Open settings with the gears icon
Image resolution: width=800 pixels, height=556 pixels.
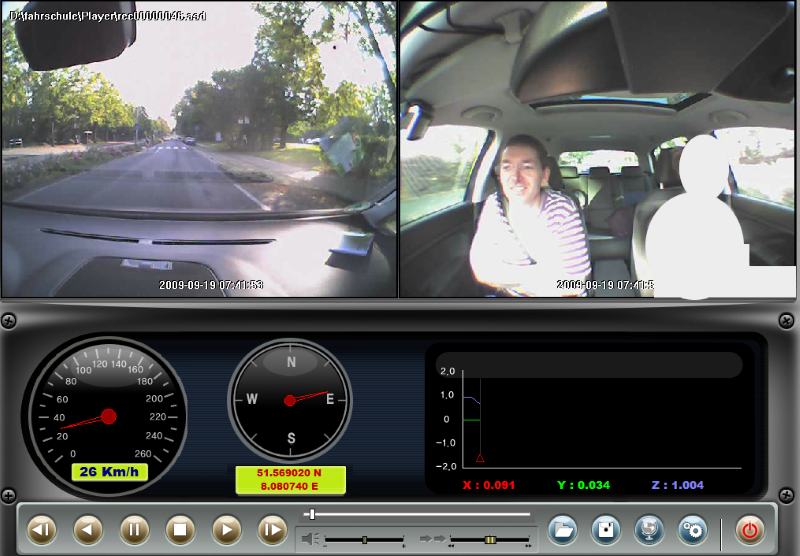[x=692, y=529]
